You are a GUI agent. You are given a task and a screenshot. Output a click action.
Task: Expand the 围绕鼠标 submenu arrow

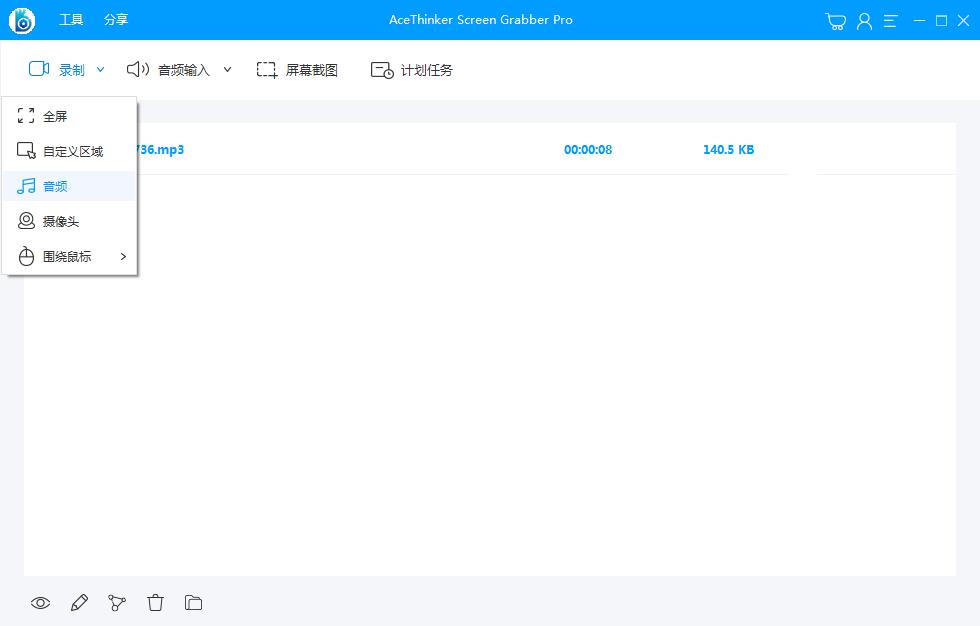pyautogui.click(x=123, y=257)
